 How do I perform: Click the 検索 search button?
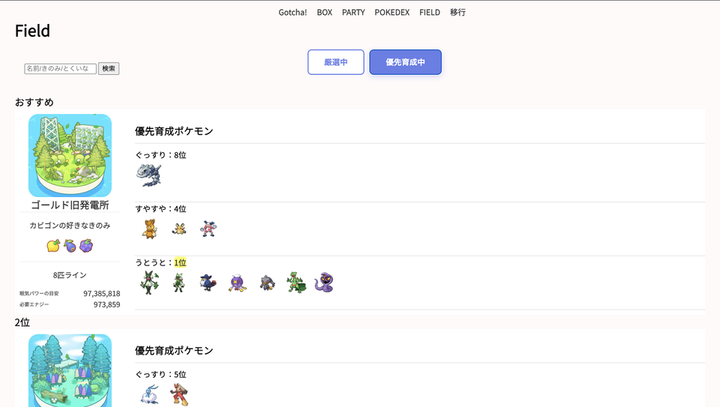click(109, 68)
